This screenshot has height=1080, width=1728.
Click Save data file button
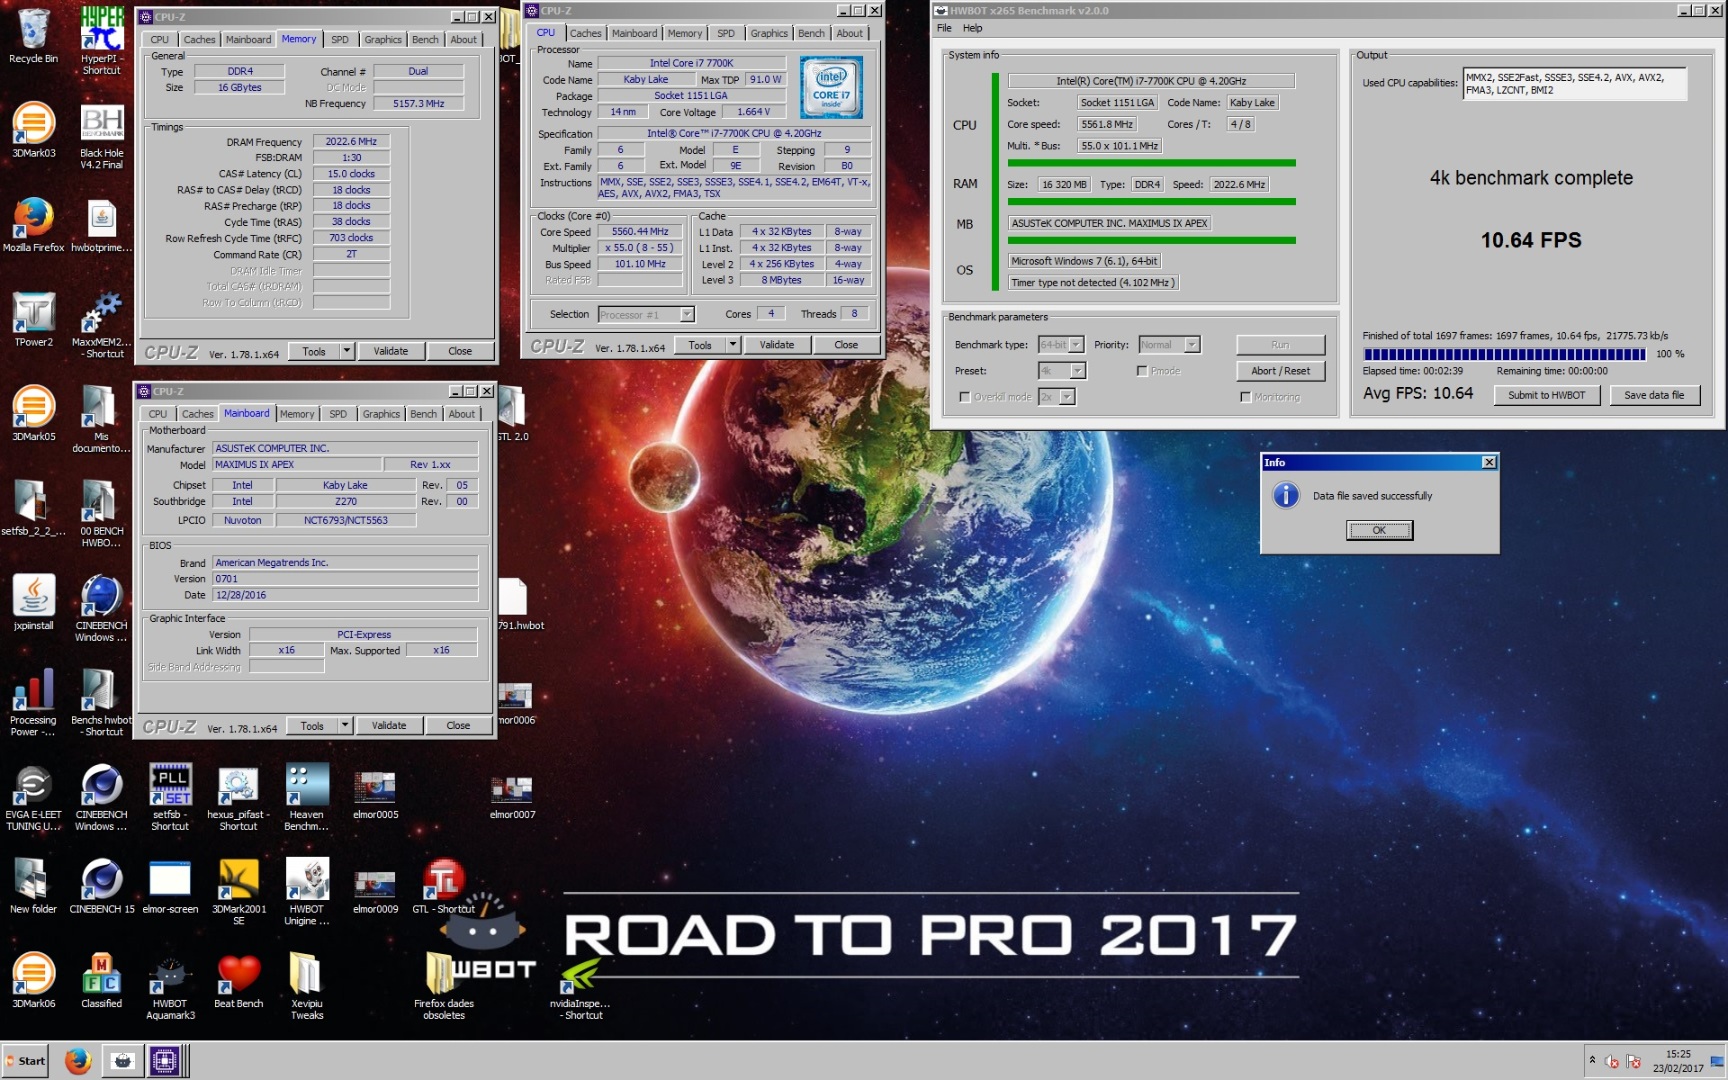[1654, 395]
